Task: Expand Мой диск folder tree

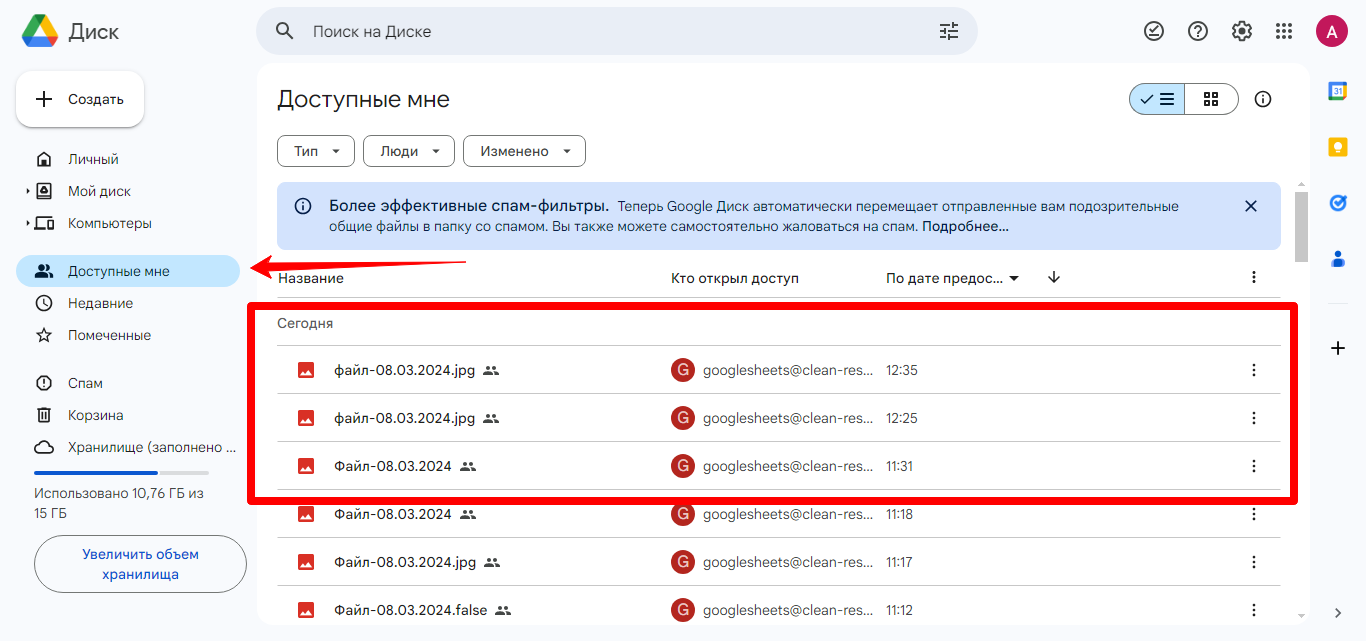Action: [28, 191]
